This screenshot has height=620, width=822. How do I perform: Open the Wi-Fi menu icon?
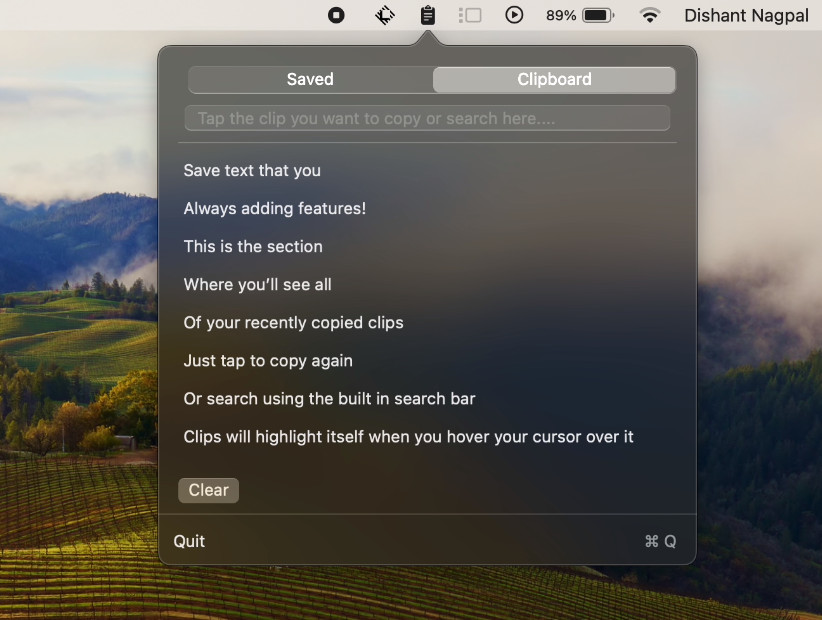650,15
